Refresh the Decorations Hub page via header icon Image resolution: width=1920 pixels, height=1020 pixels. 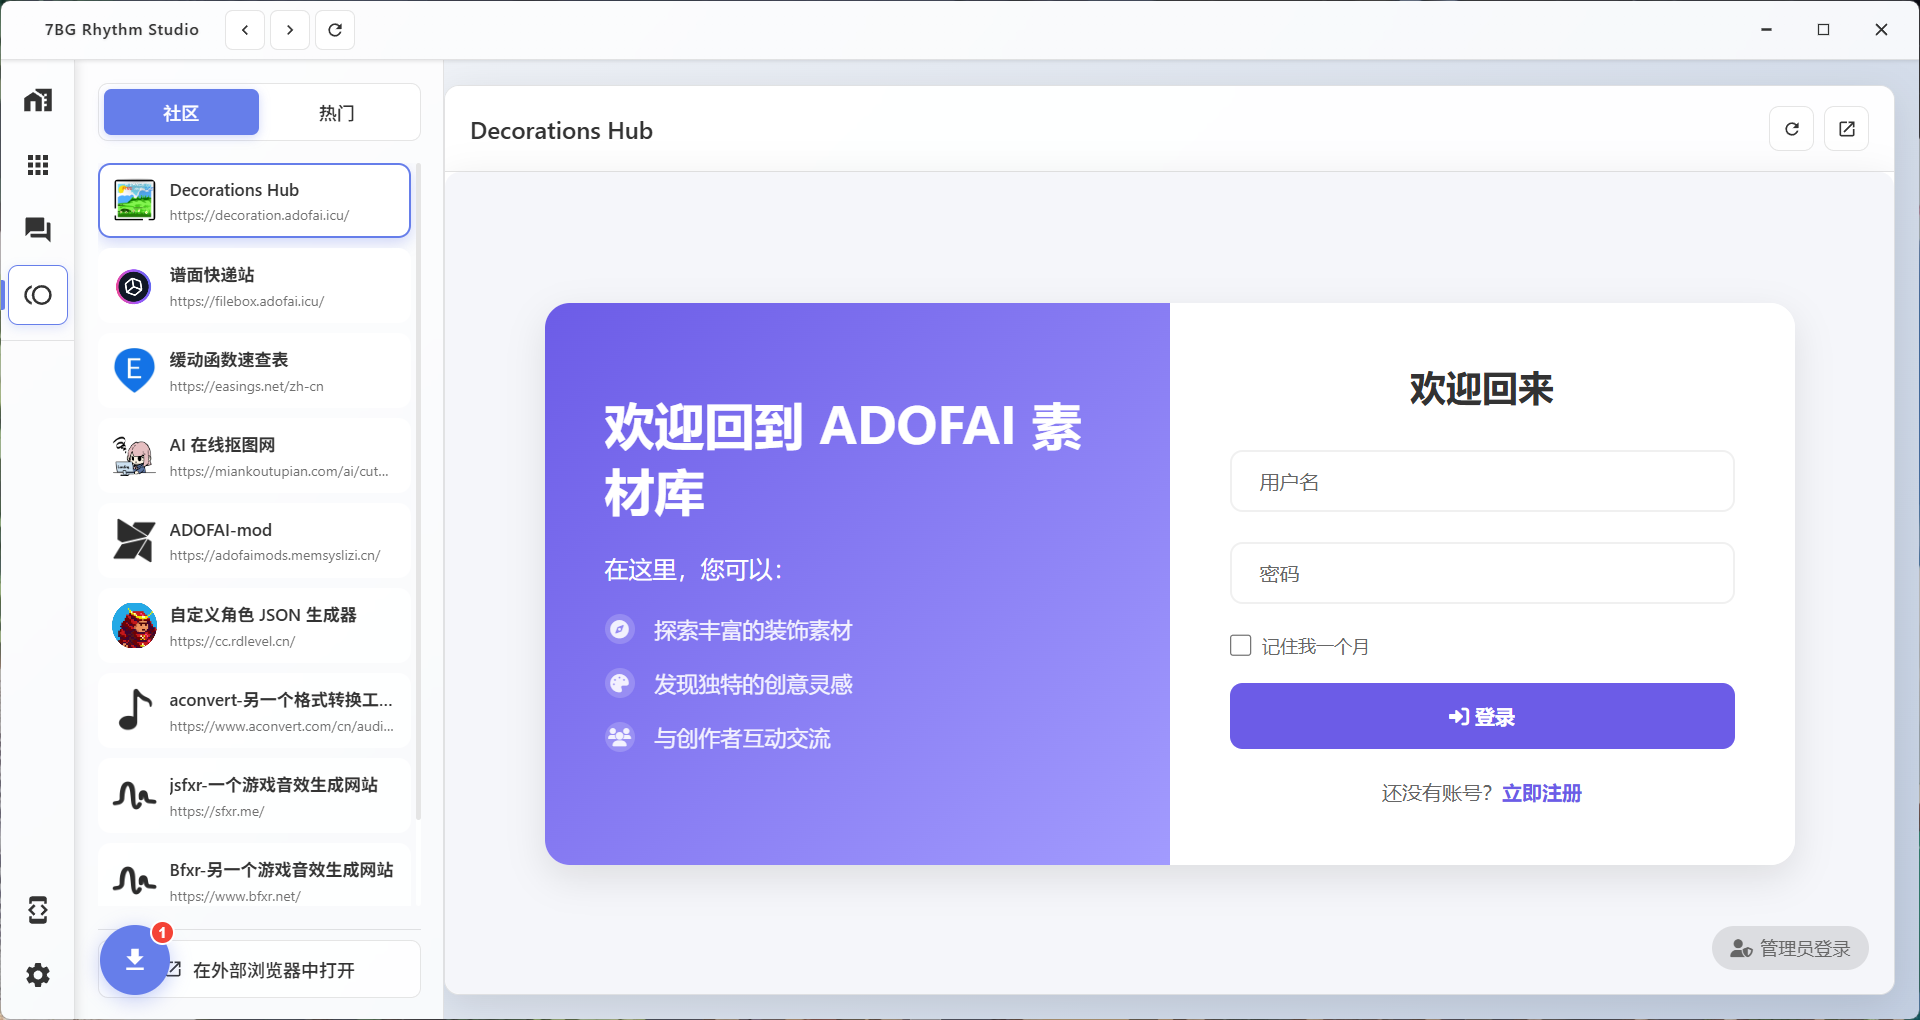coord(1792,129)
